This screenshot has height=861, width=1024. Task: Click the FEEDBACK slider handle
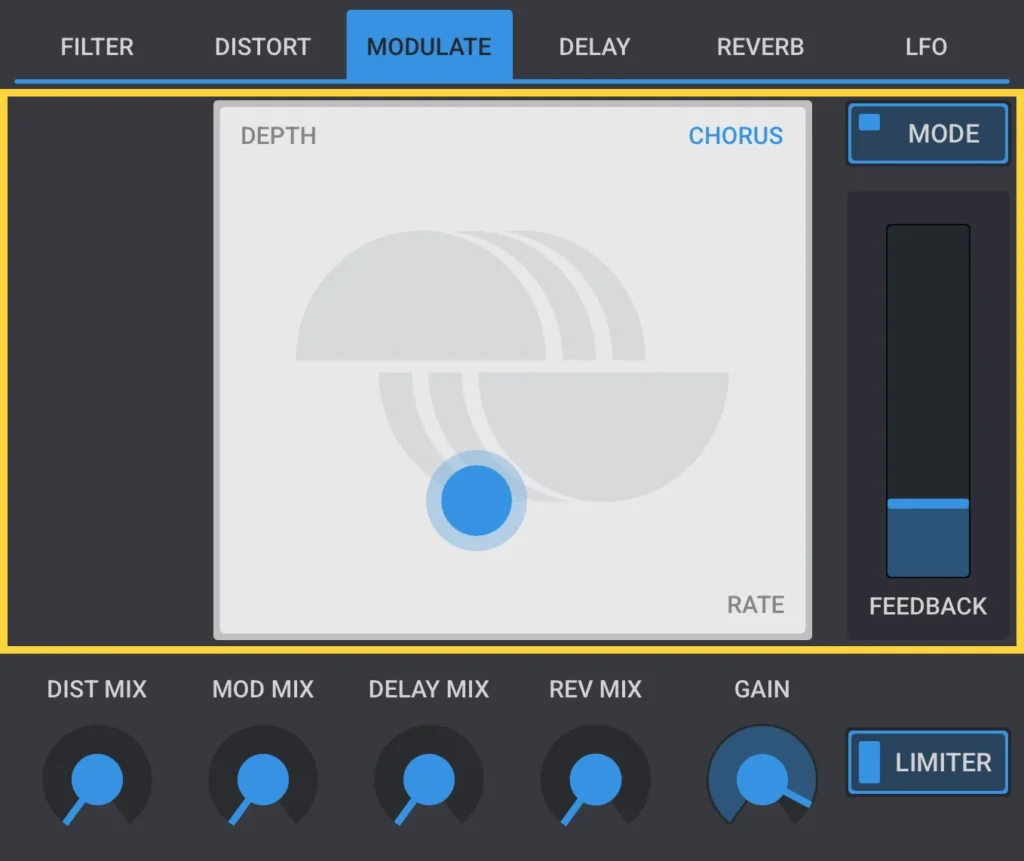tap(927, 504)
